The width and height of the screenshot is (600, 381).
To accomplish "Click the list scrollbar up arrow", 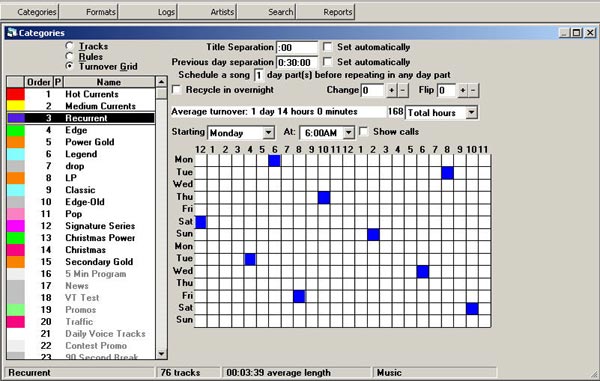I will coord(161,81).
